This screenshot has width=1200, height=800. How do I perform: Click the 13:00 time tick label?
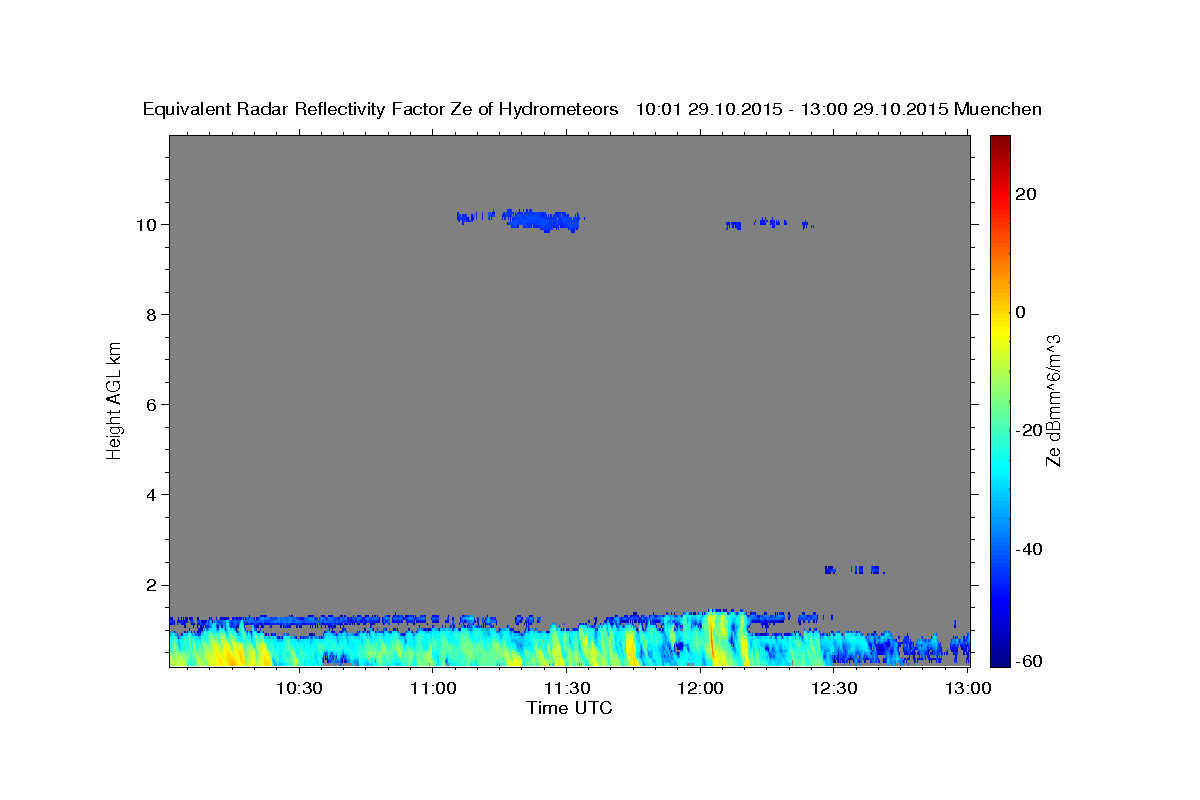[968, 688]
